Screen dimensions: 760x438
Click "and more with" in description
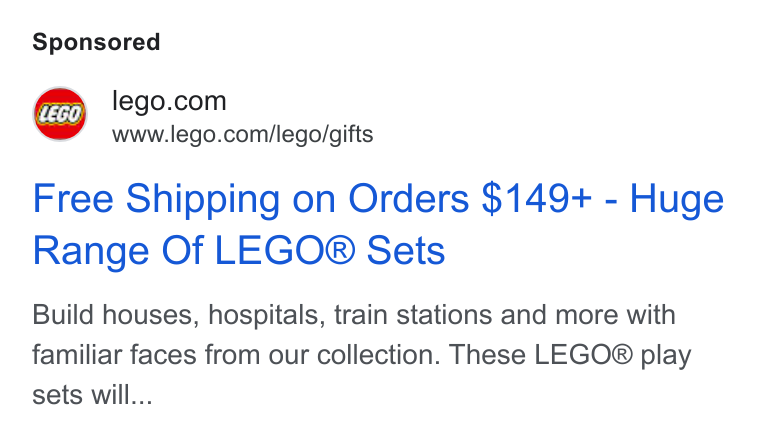tap(588, 315)
